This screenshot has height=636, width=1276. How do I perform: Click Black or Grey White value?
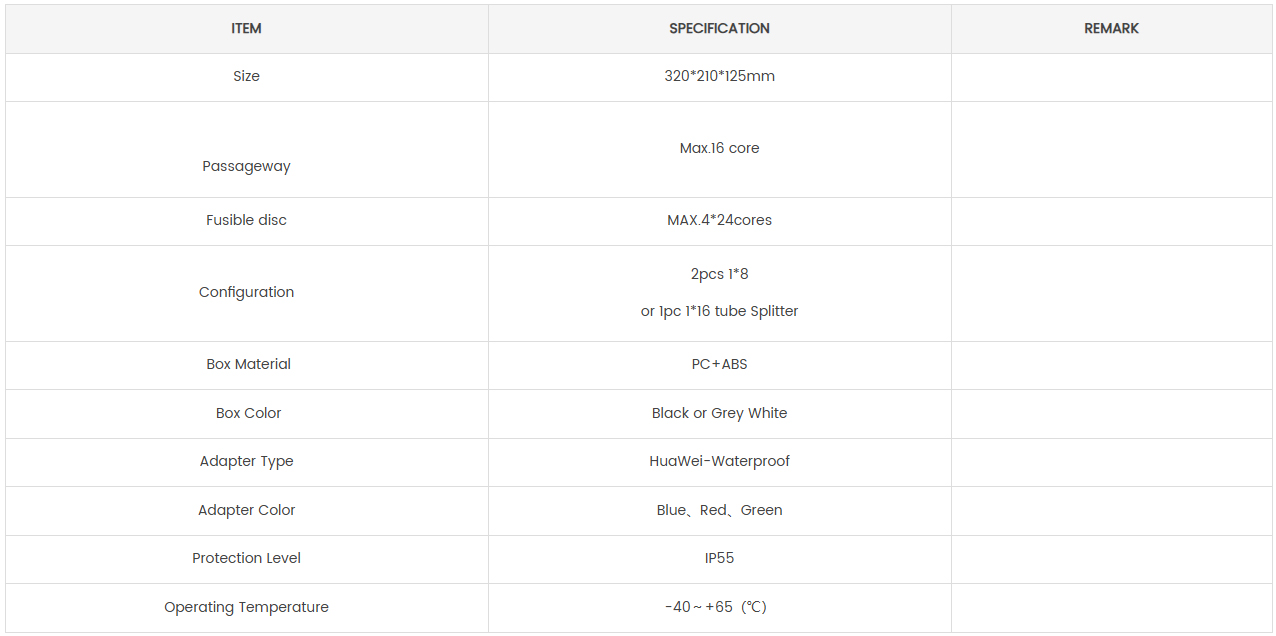click(719, 413)
